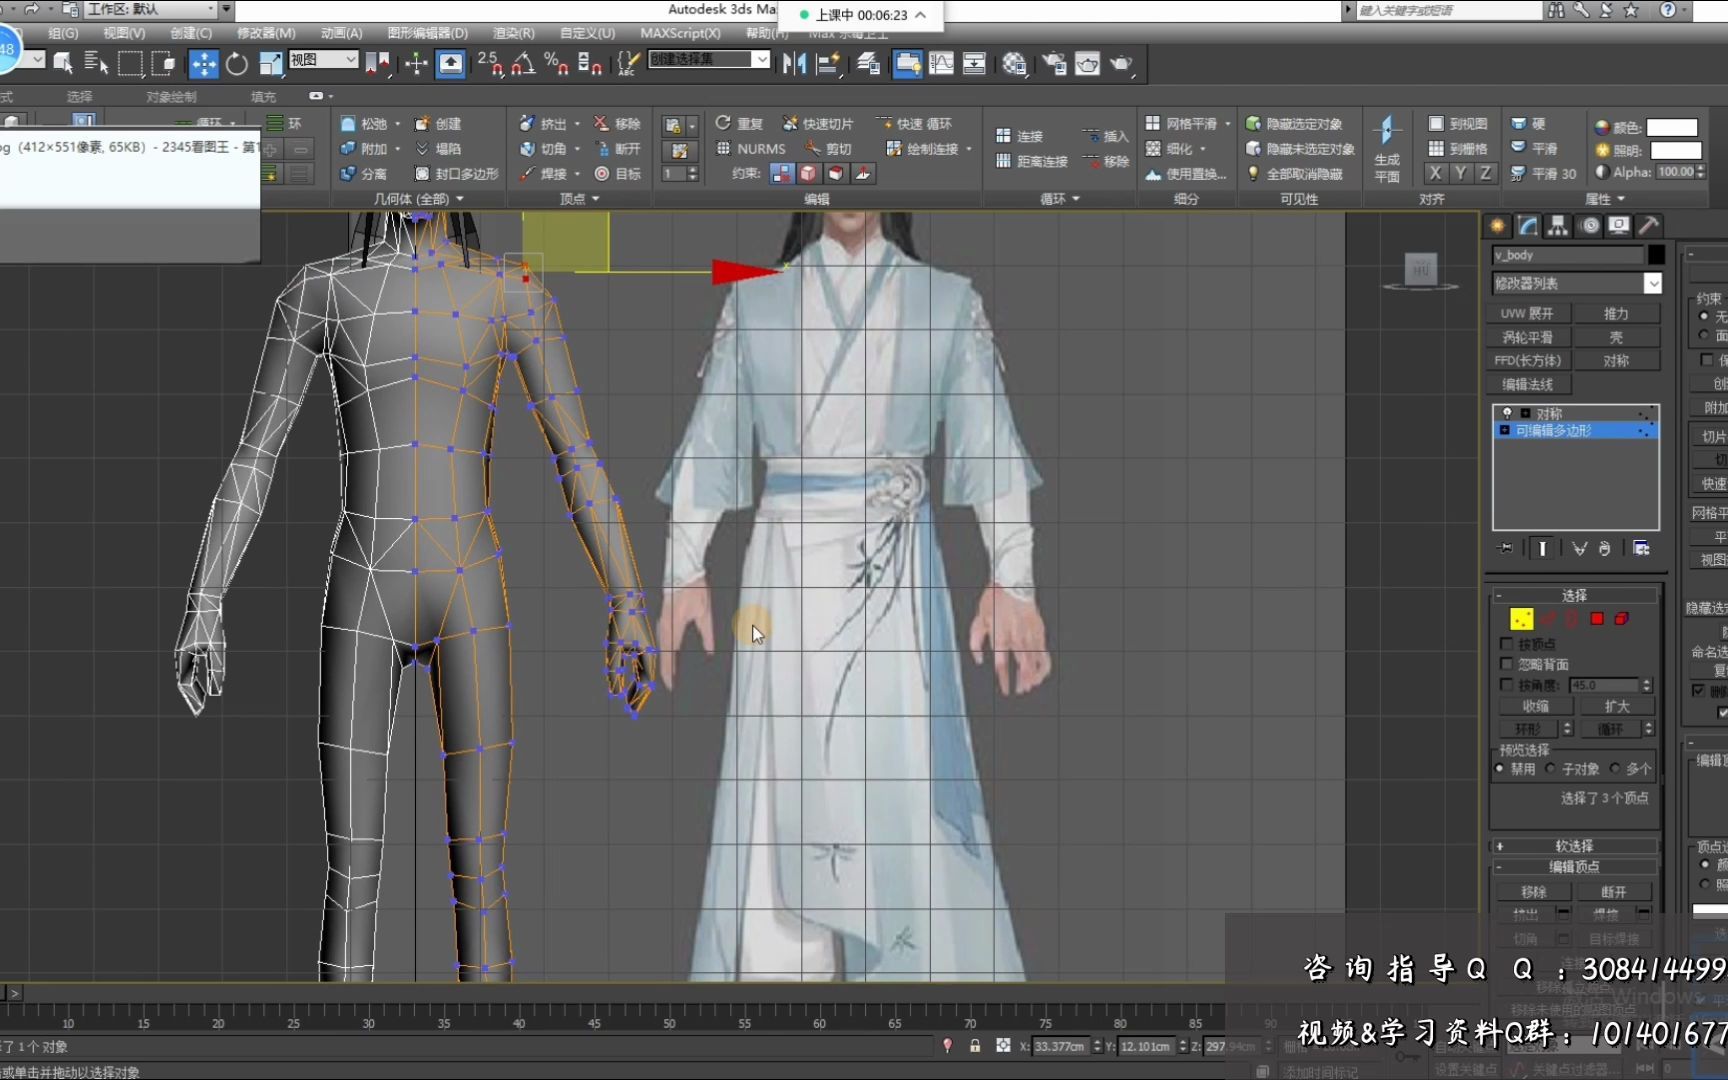Switch to the Hierarchy panel tab icon
This screenshot has height=1080, width=1728.
pyautogui.click(x=1558, y=226)
